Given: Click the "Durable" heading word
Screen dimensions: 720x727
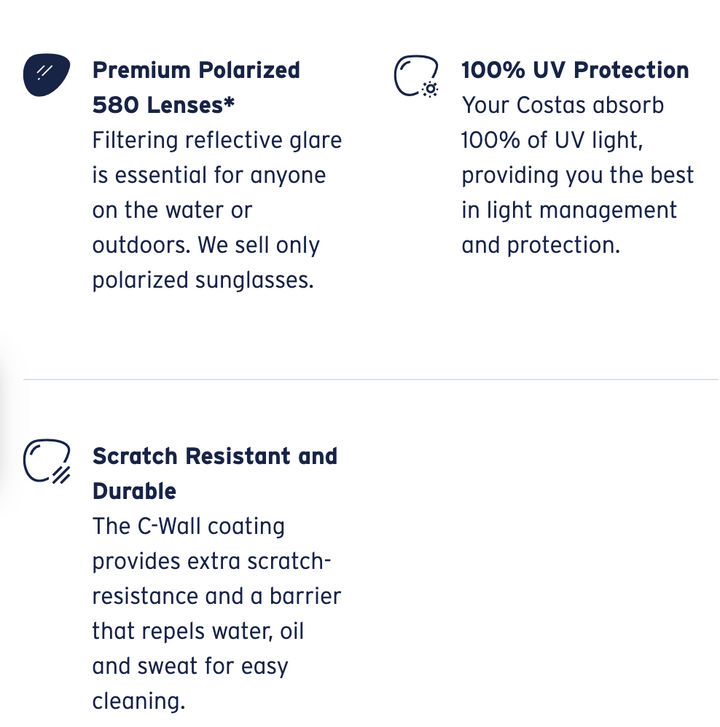Looking at the screenshot, I should tap(134, 491).
